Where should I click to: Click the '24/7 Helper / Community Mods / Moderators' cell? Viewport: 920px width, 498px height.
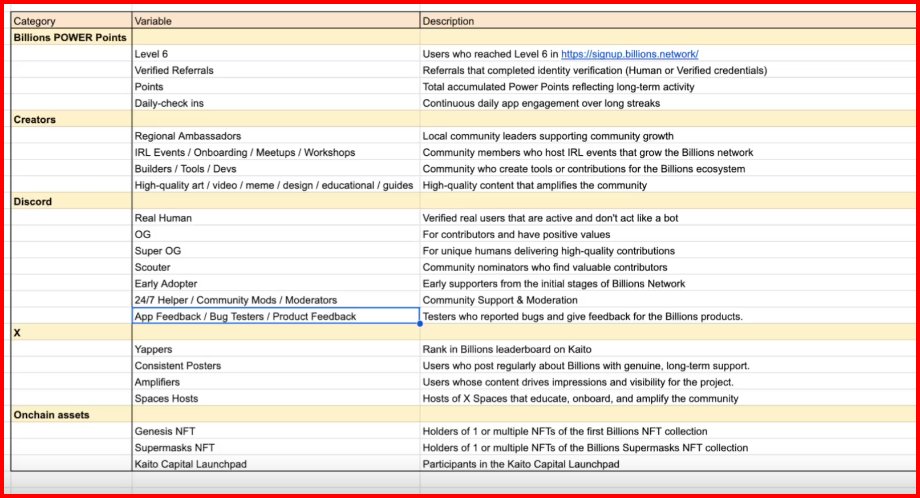[276, 300]
